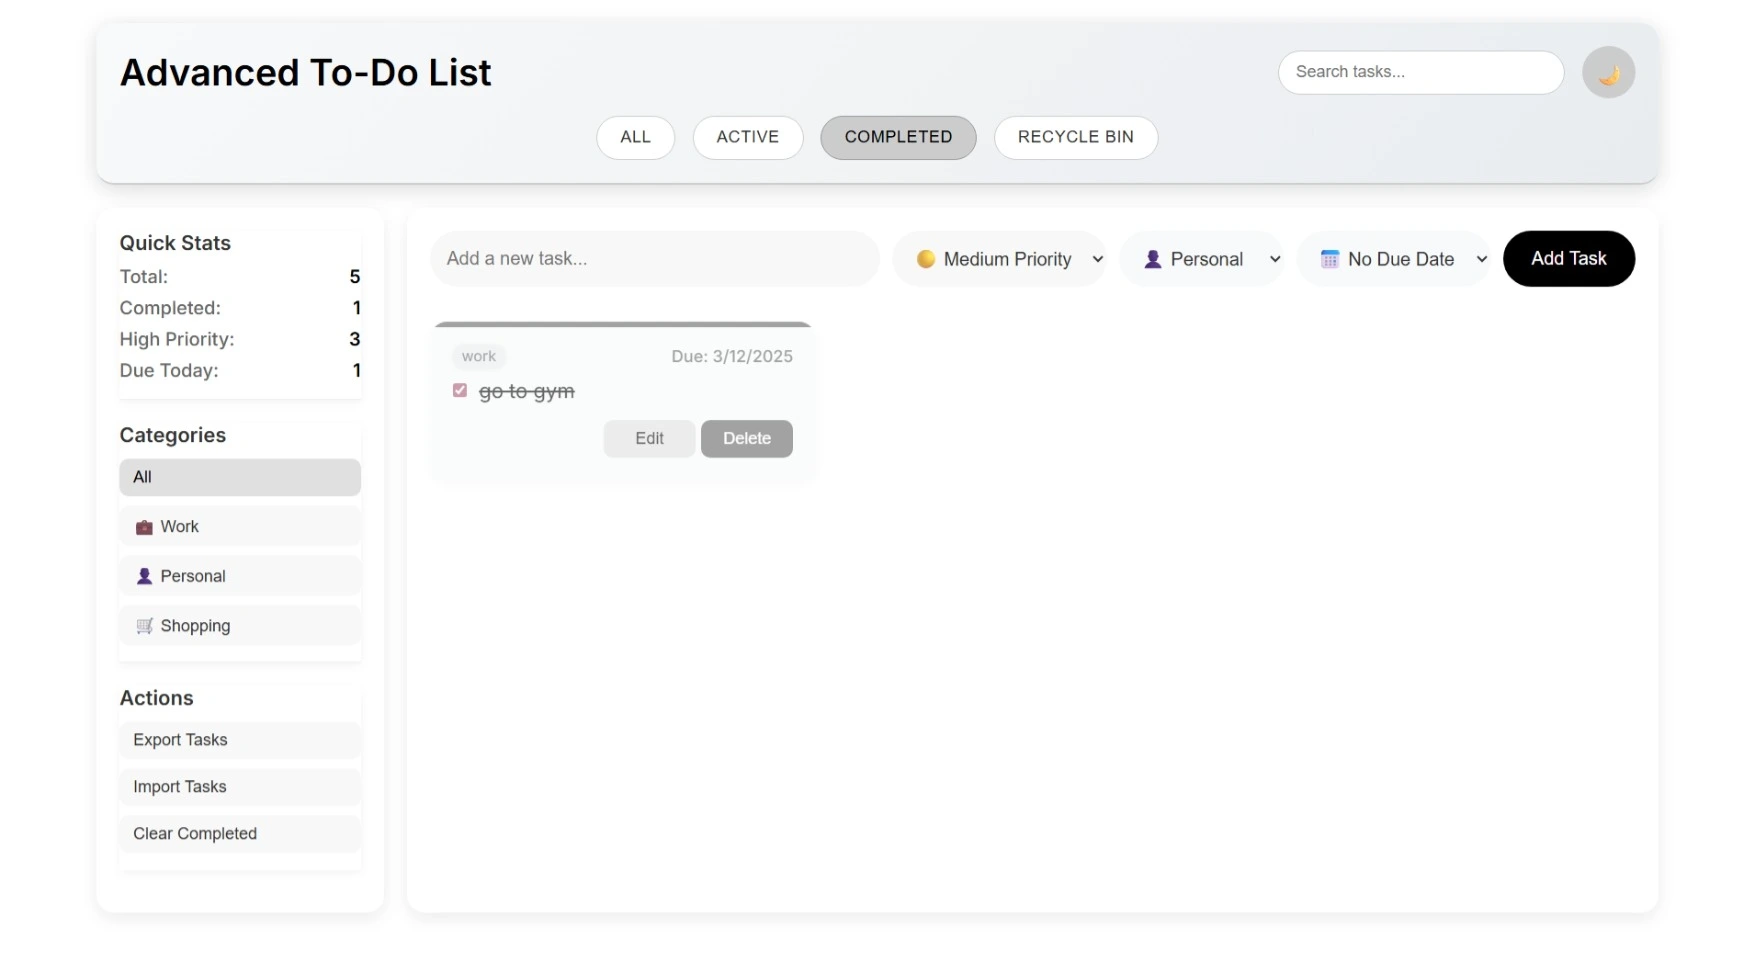
Task: Click the Search tasks box
Action: click(x=1419, y=72)
